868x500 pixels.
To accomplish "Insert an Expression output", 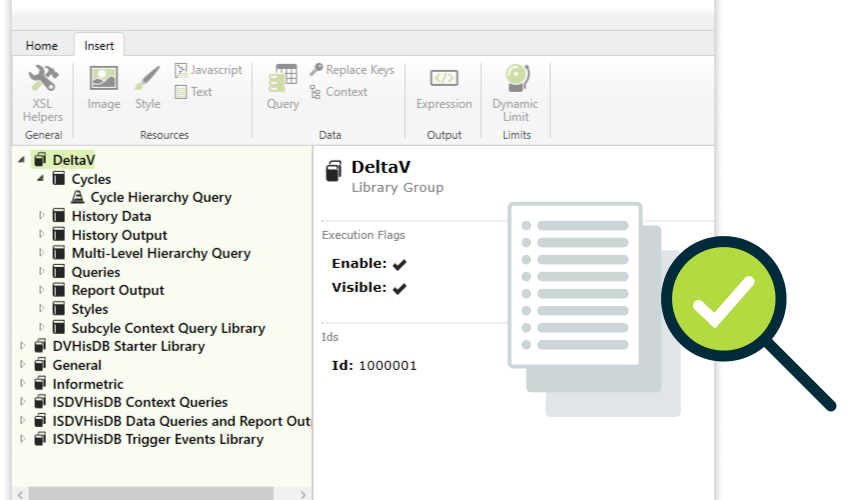I will point(444,87).
